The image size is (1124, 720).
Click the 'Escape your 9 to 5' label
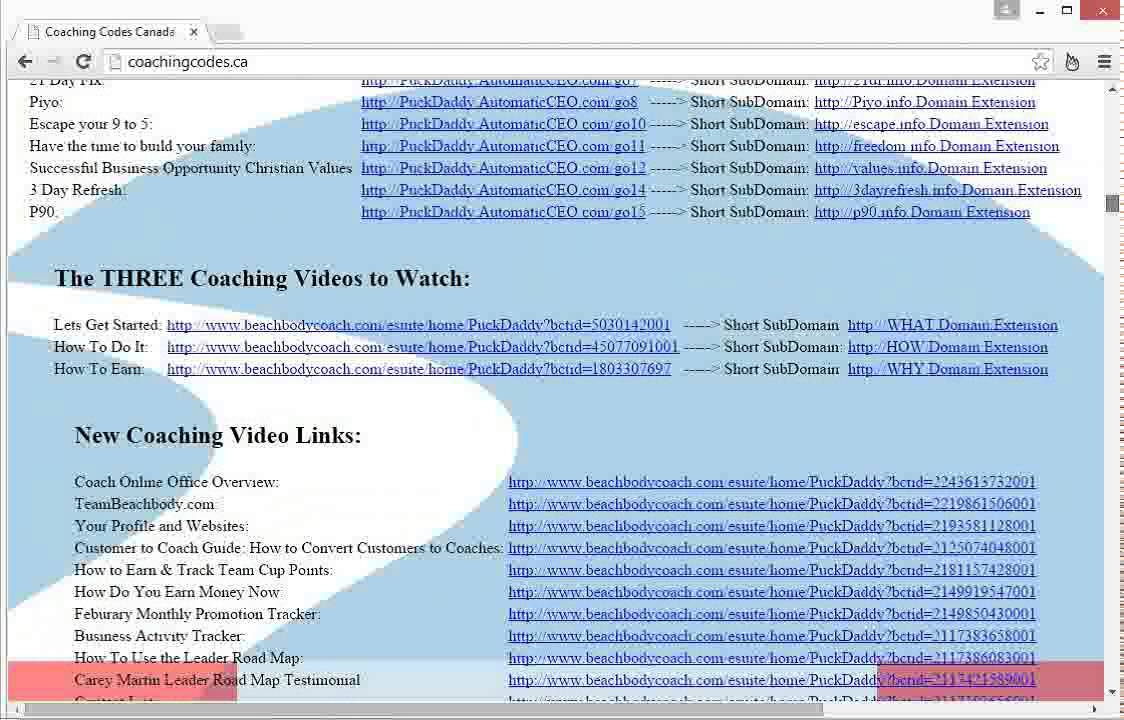(91, 125)
